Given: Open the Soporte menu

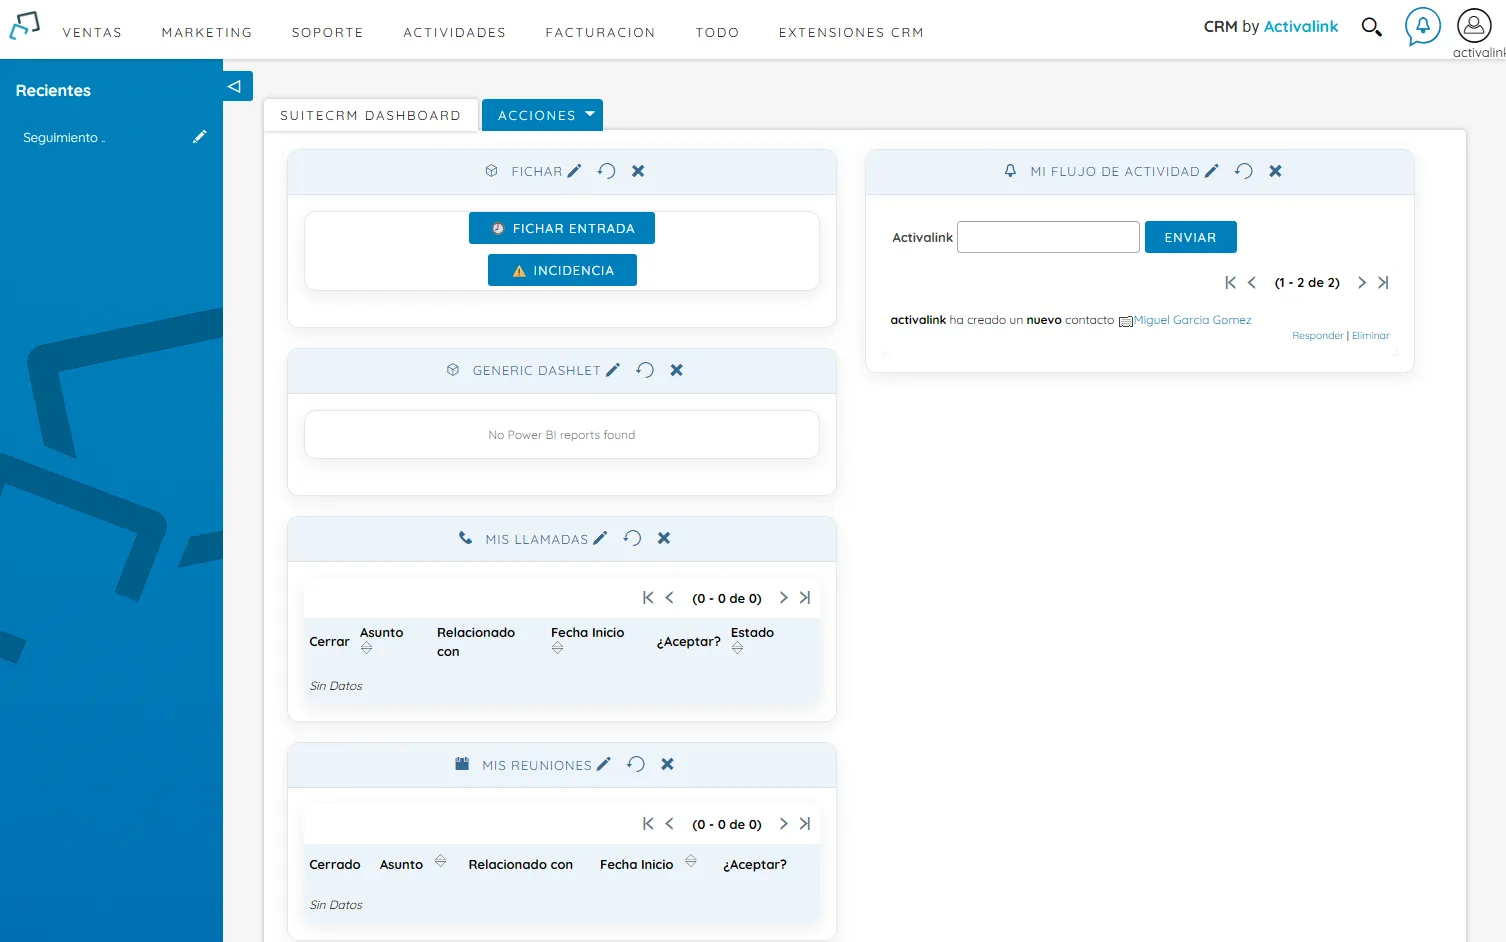Looking at the screenshot, I should (327, 32).
